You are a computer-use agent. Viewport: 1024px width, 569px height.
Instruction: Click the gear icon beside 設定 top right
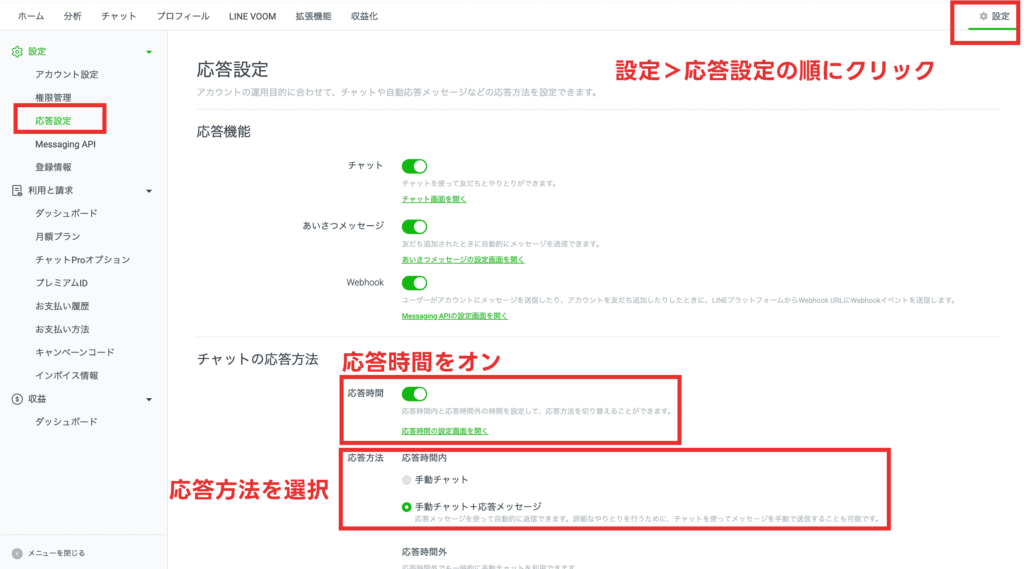(983, 17)
